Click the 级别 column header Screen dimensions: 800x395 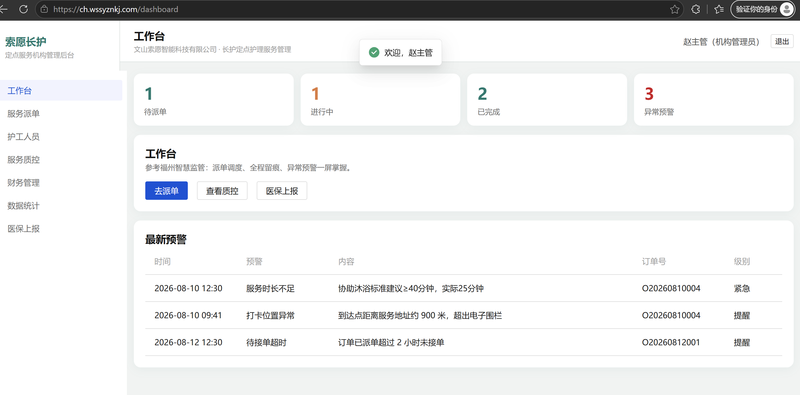coord(742,262)
